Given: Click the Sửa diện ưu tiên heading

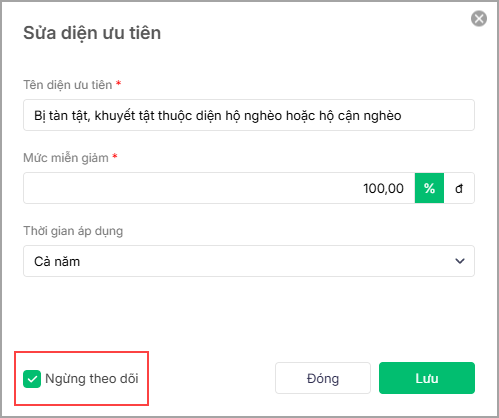Looking at the screenshot, I should point(92,33).
